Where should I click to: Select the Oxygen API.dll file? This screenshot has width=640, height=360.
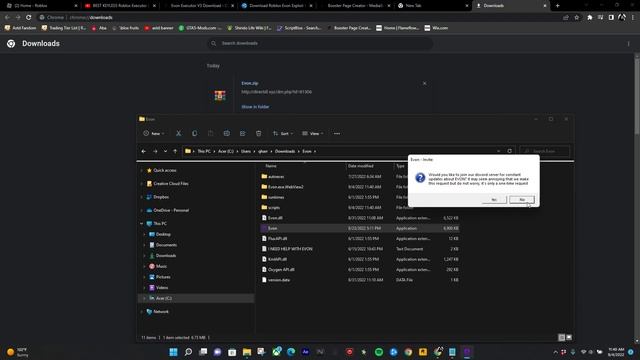click(x=281, y=269)
